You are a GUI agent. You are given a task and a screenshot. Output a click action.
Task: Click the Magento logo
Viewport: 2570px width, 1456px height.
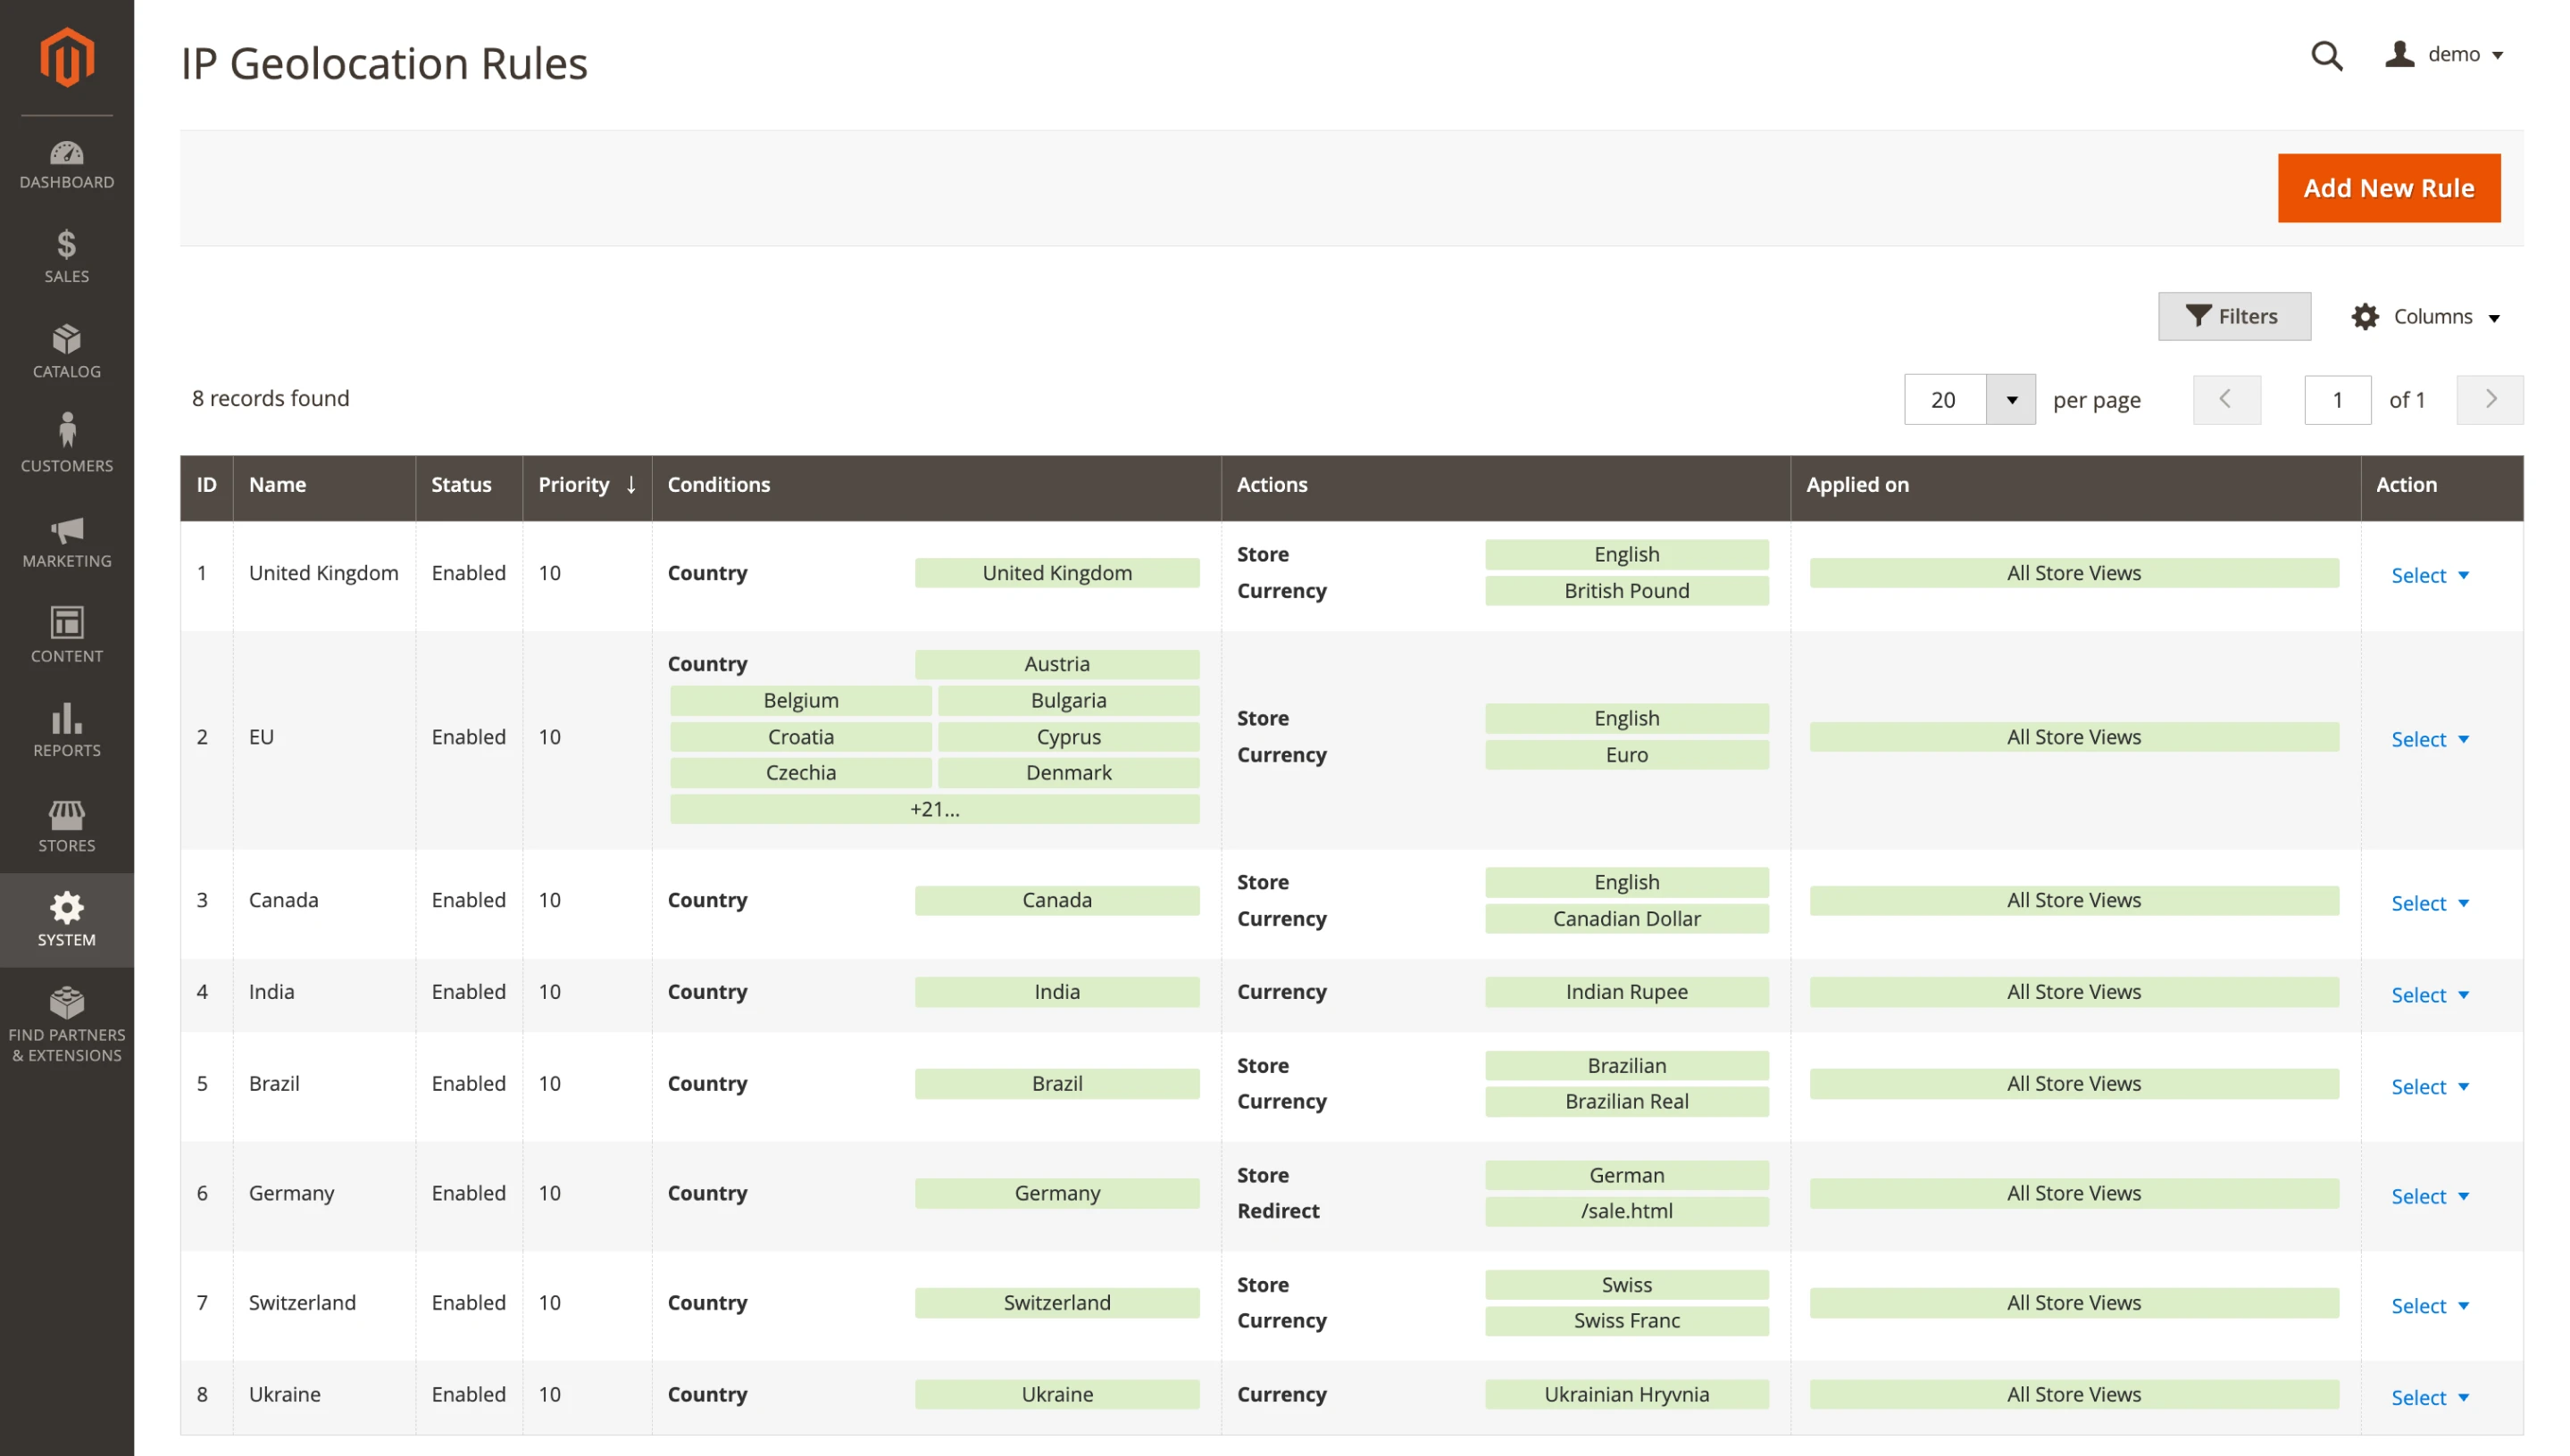point(66,57)
